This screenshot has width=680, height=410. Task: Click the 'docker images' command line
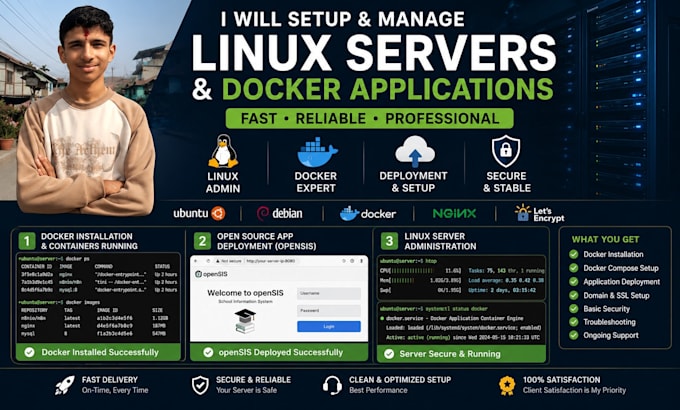[x=59, y=302]
